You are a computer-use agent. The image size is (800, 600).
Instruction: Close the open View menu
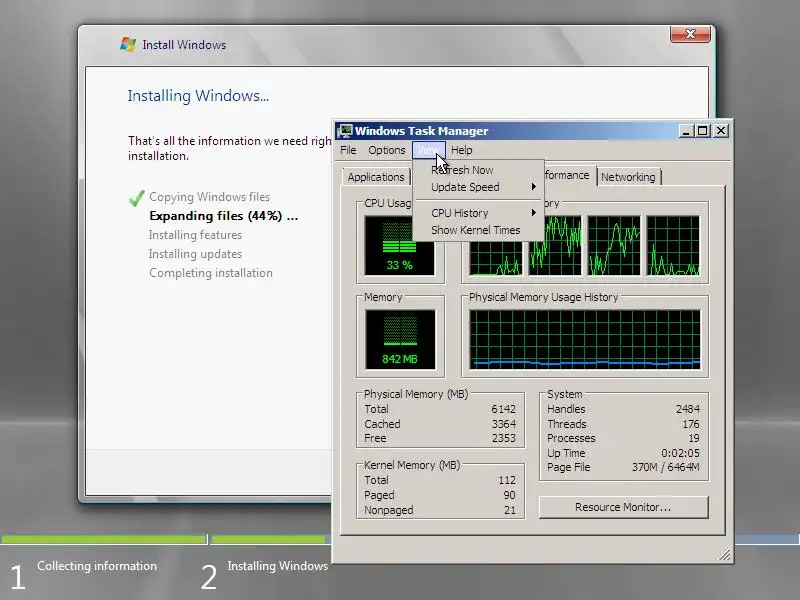coord(429,150)
